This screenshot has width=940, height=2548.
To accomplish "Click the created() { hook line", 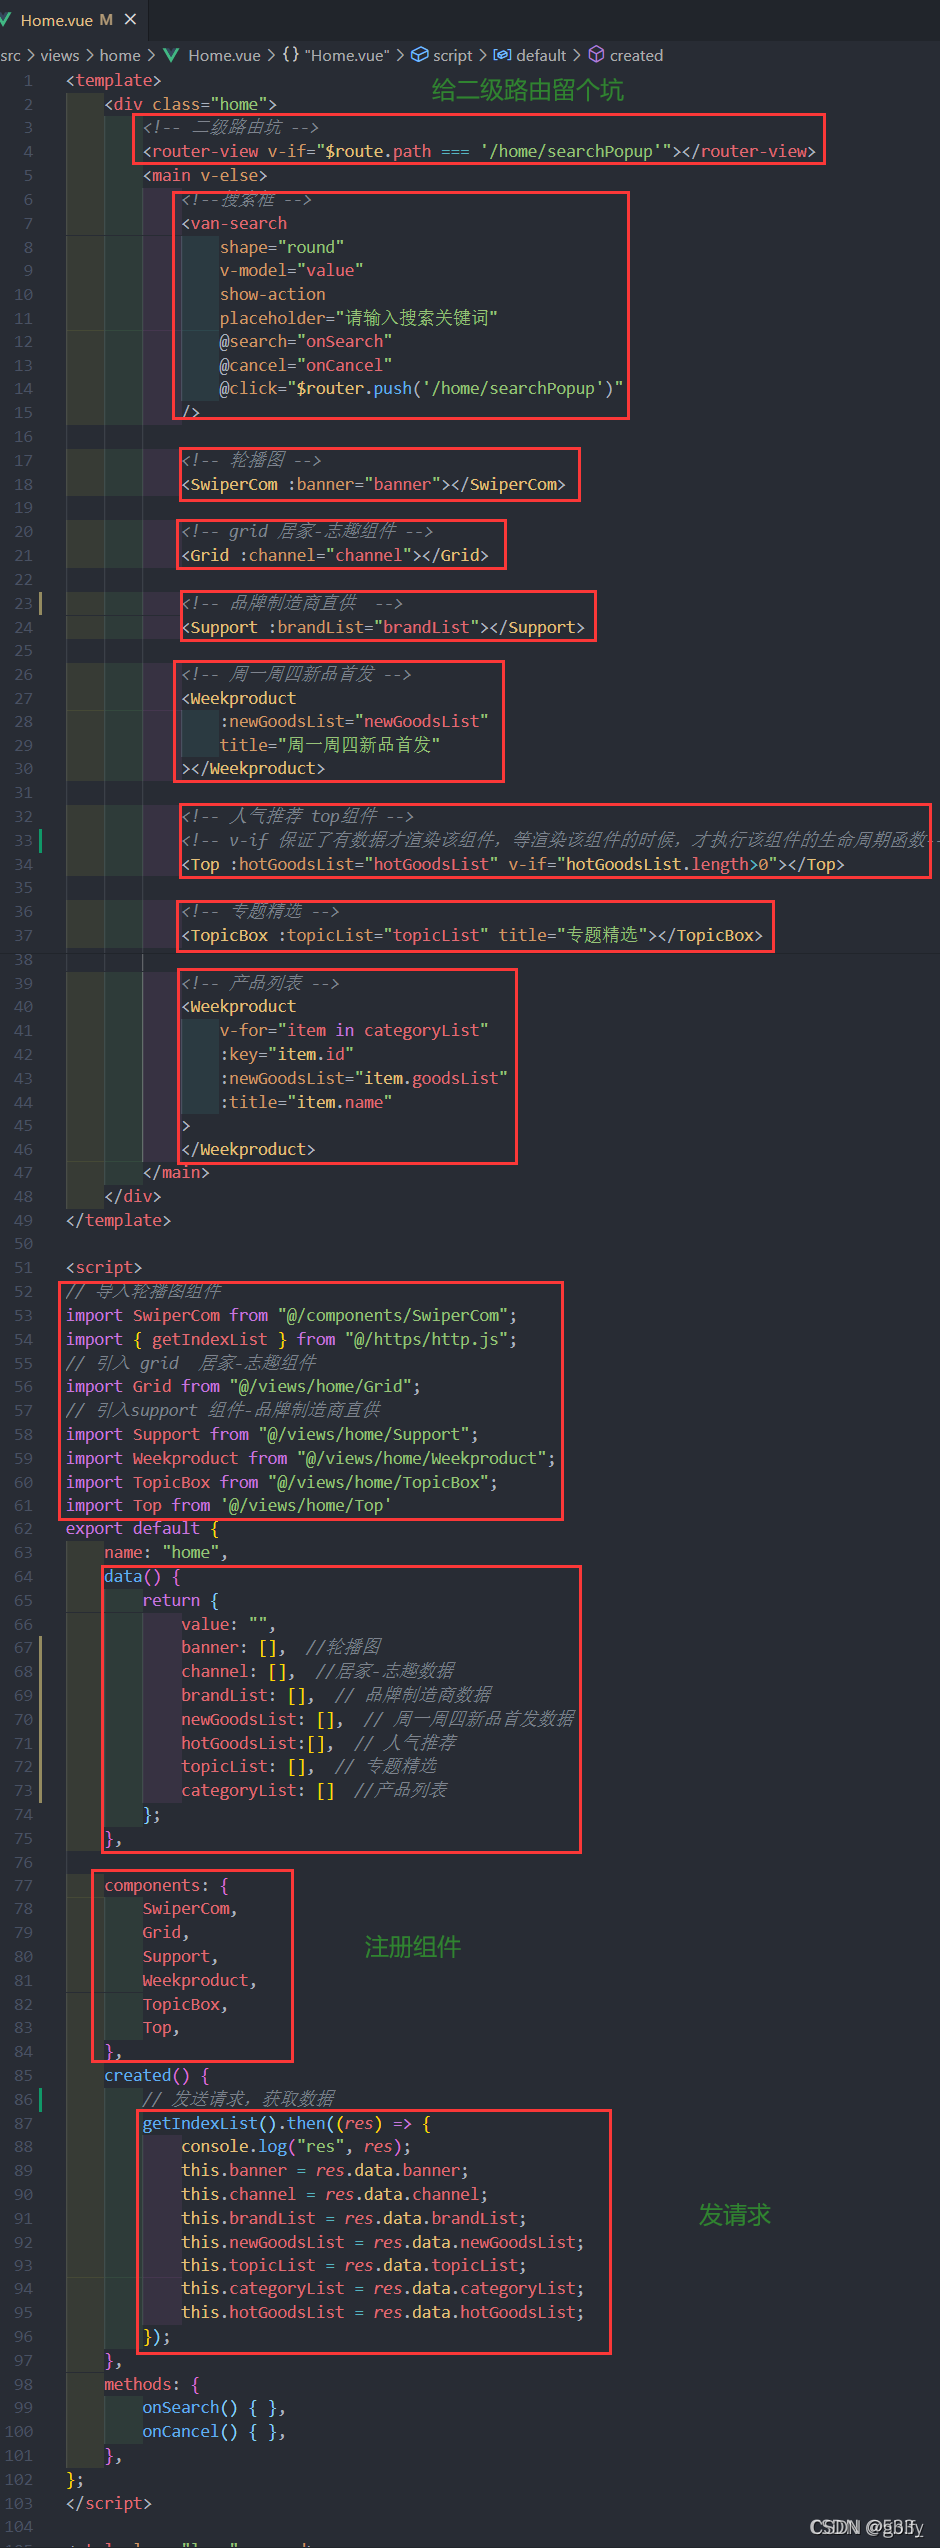I will tap(157, 2075).
